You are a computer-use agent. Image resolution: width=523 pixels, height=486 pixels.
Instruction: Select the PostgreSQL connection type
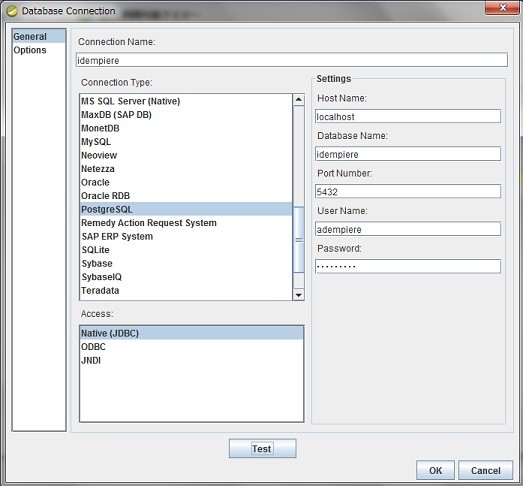(x=186, y=209)
